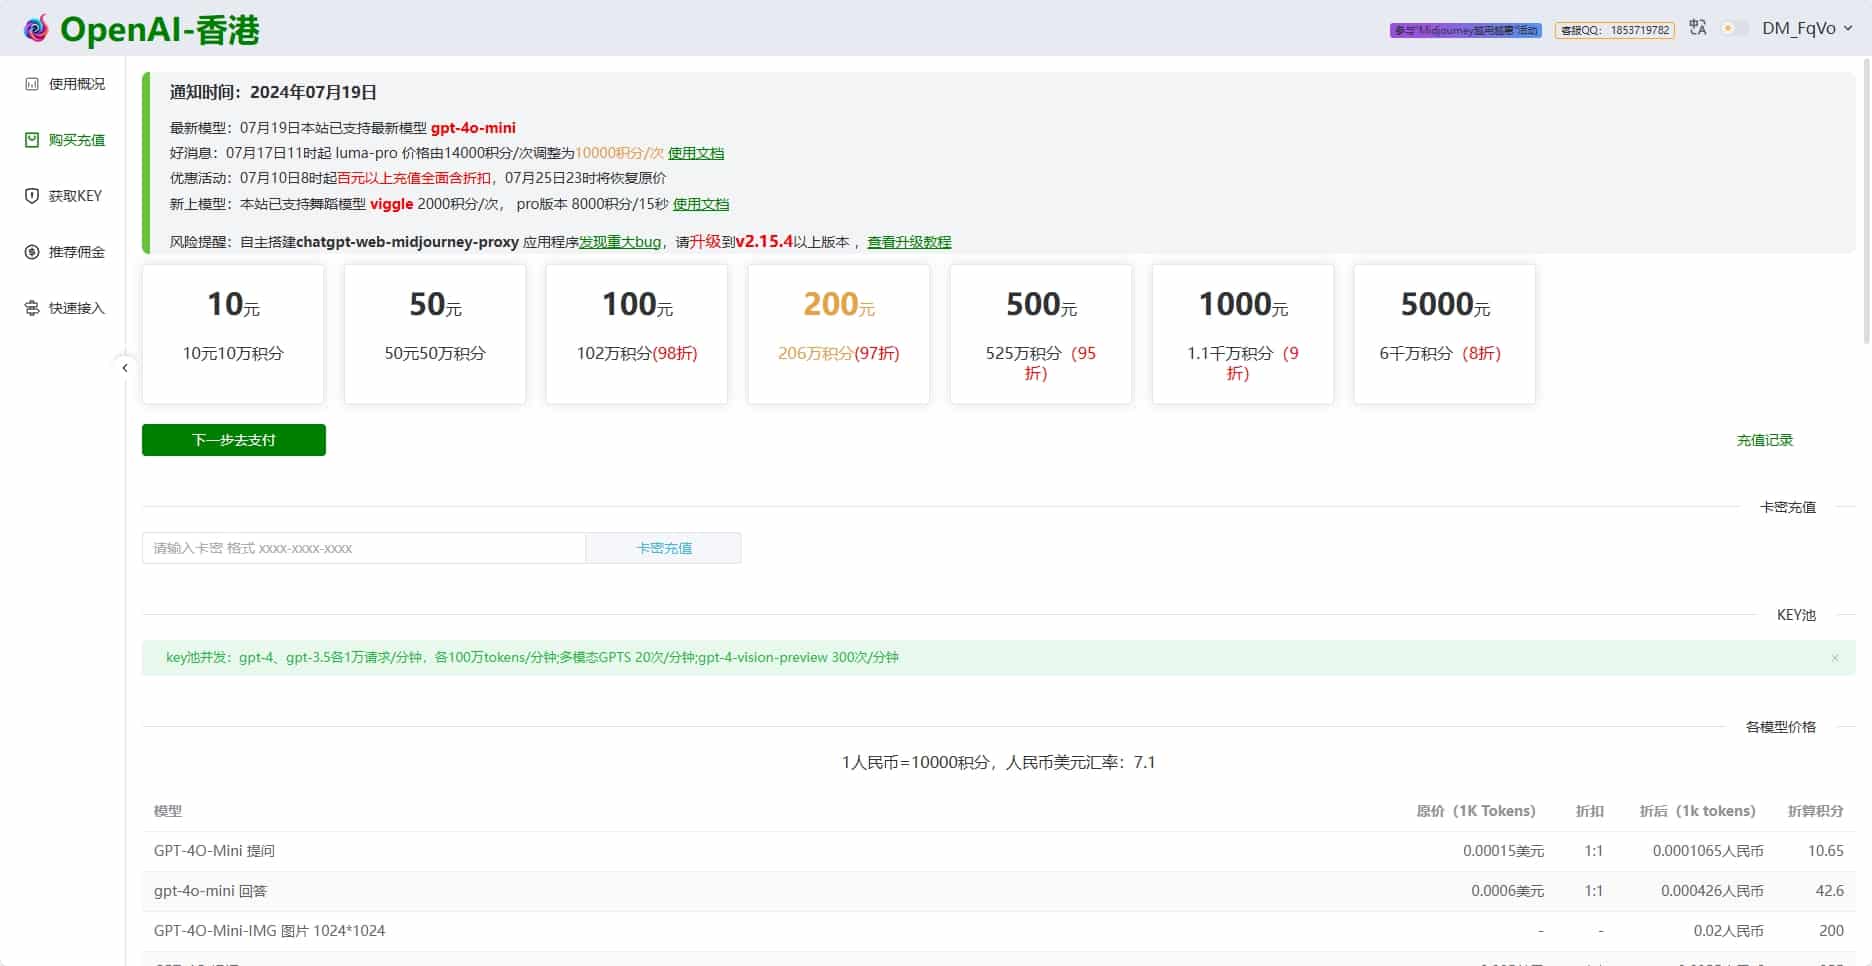Click the 10.65 折算积分 value
This screenshot has width=1872, height=966.
click(x=1826, y=851)
